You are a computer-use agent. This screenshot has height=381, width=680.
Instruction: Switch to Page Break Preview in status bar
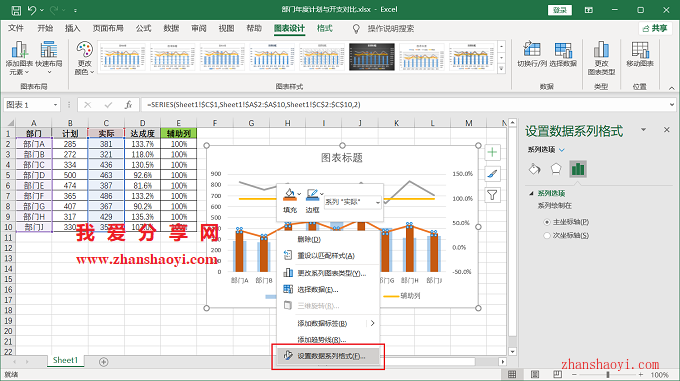(557, 374)
